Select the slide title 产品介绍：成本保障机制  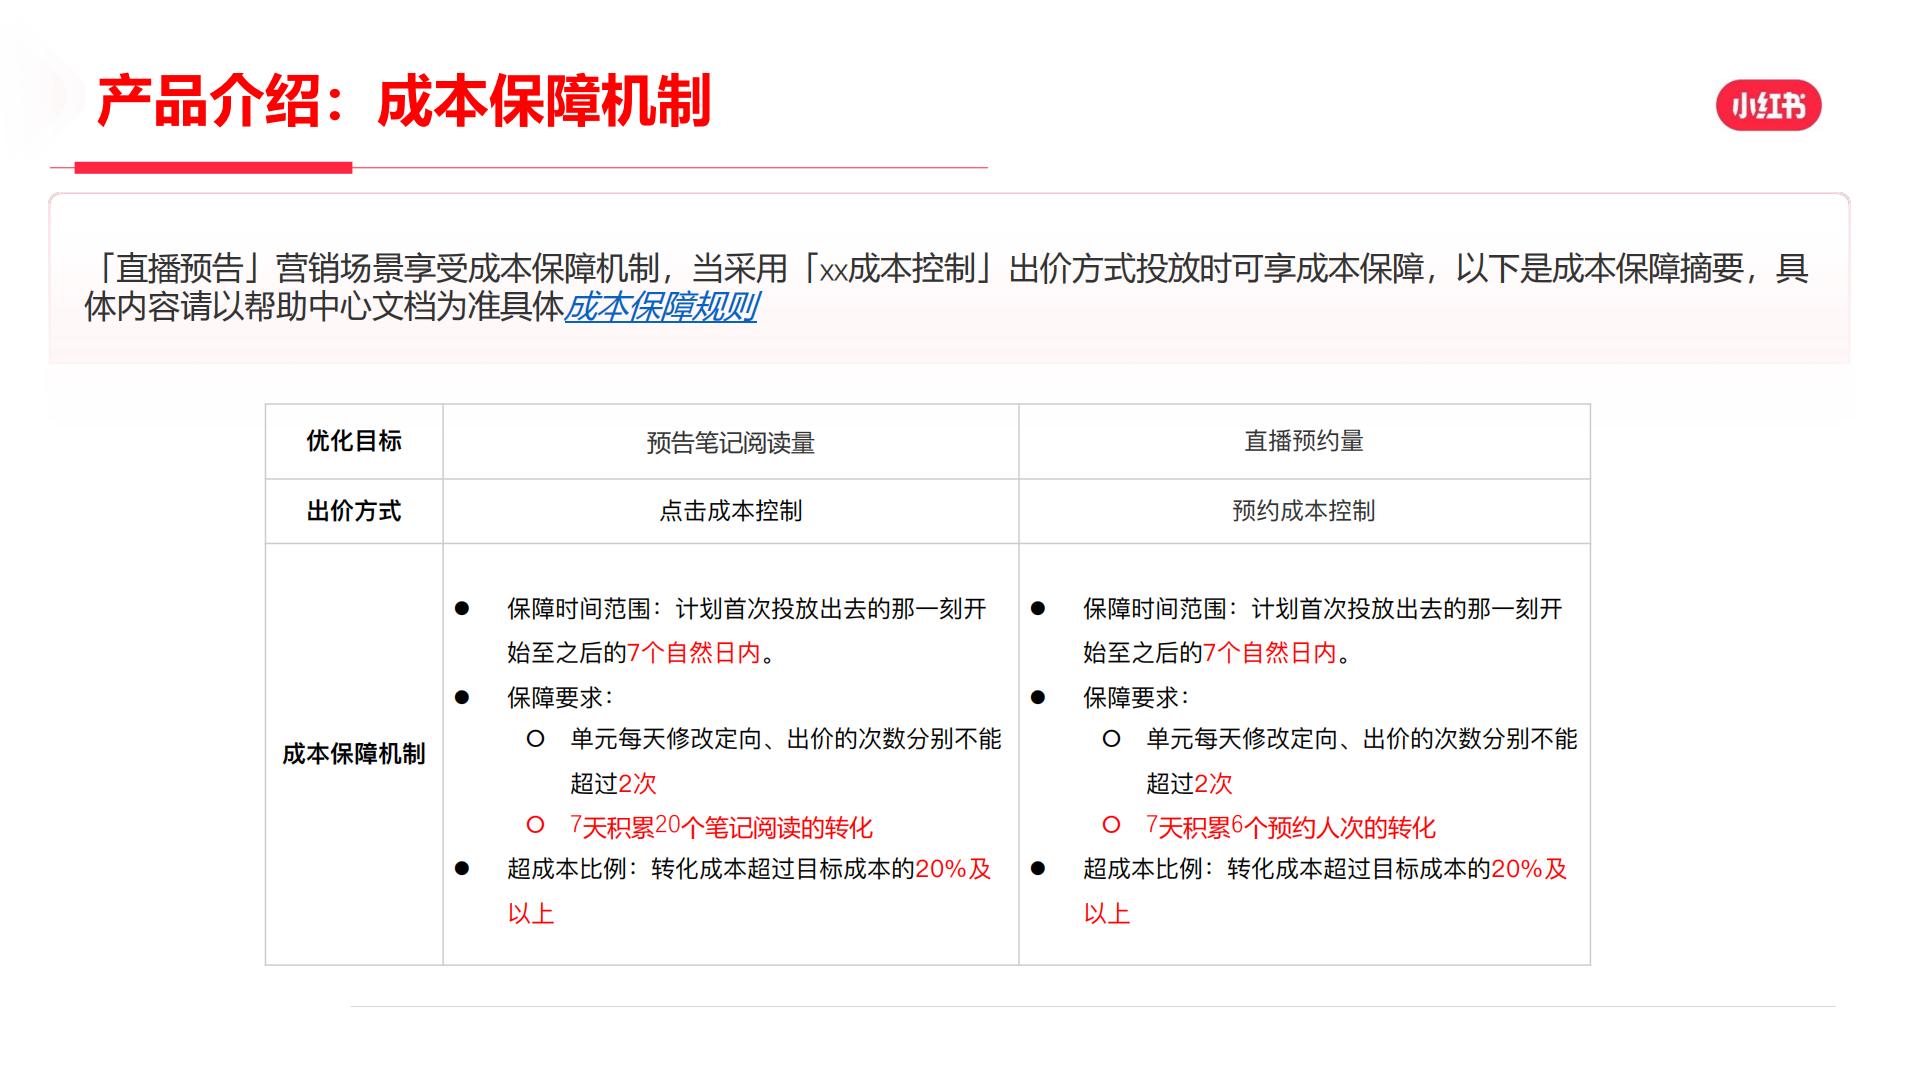coord(403,101)
